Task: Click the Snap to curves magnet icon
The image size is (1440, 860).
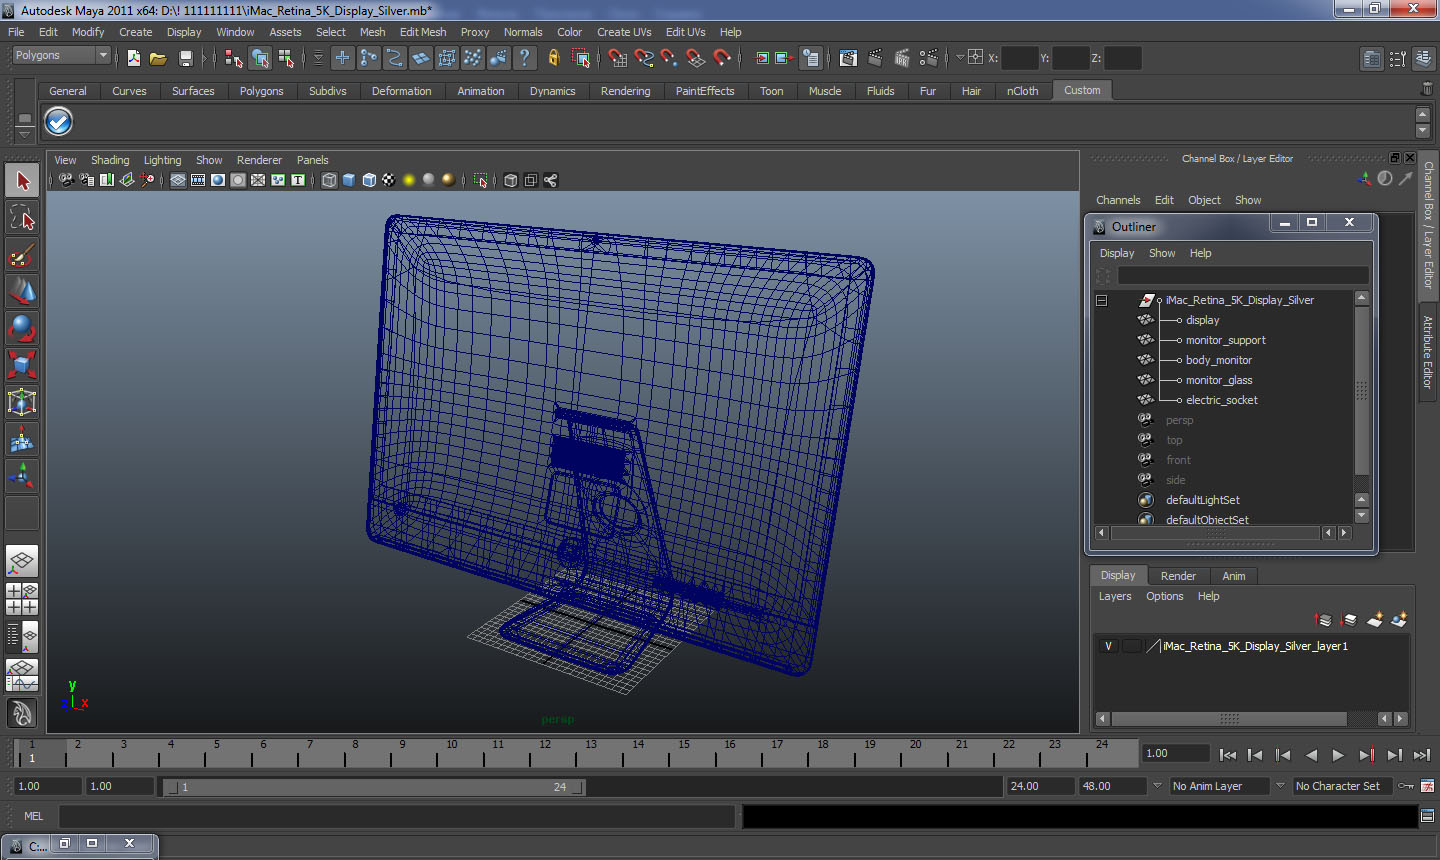Action: tap(644, 58)
